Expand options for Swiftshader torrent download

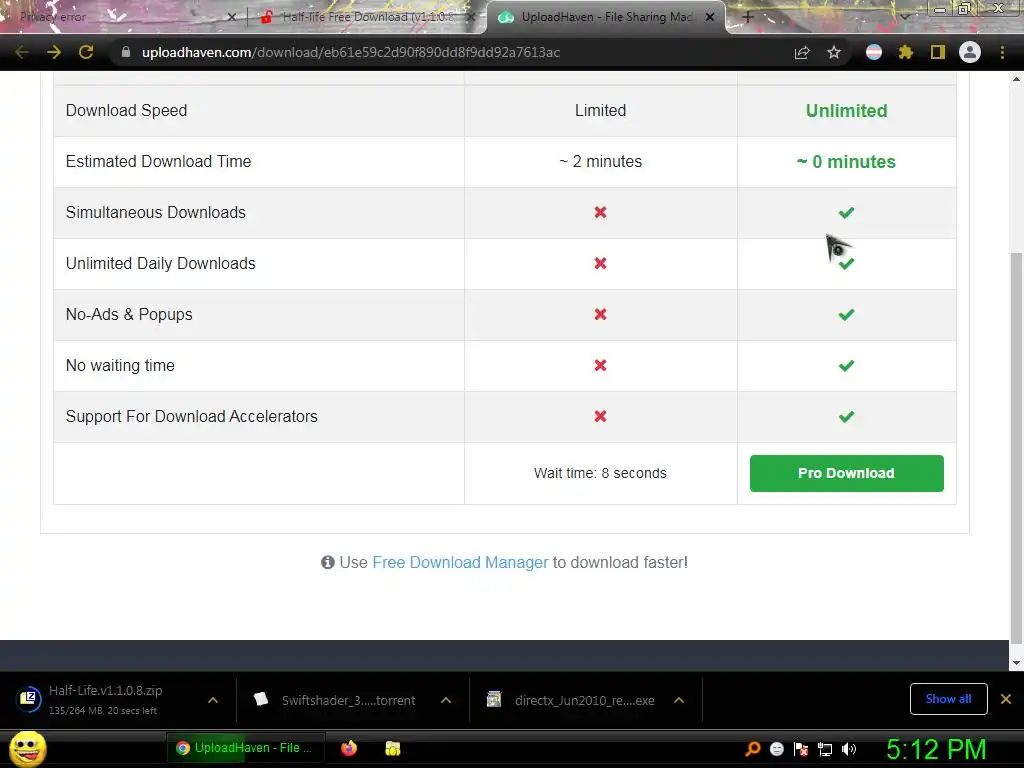(x=446, y=700)
